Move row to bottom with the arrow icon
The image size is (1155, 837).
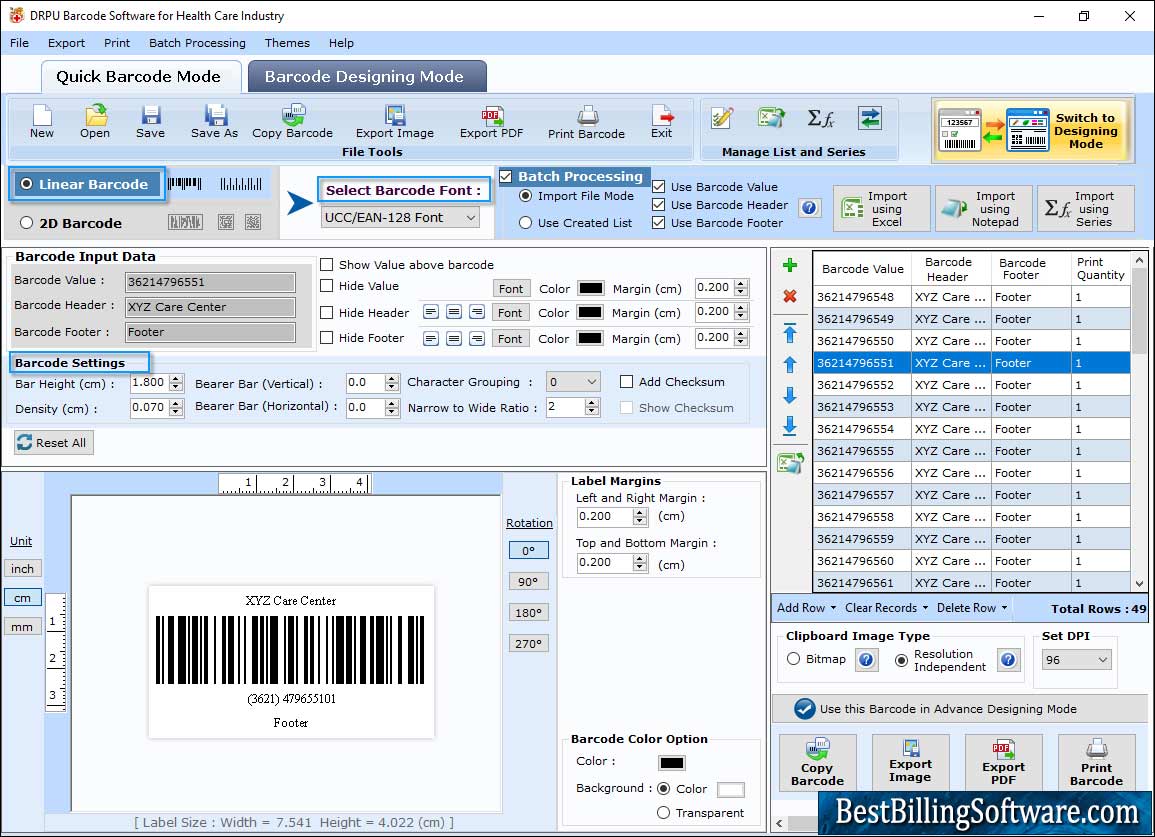point(790,426)
